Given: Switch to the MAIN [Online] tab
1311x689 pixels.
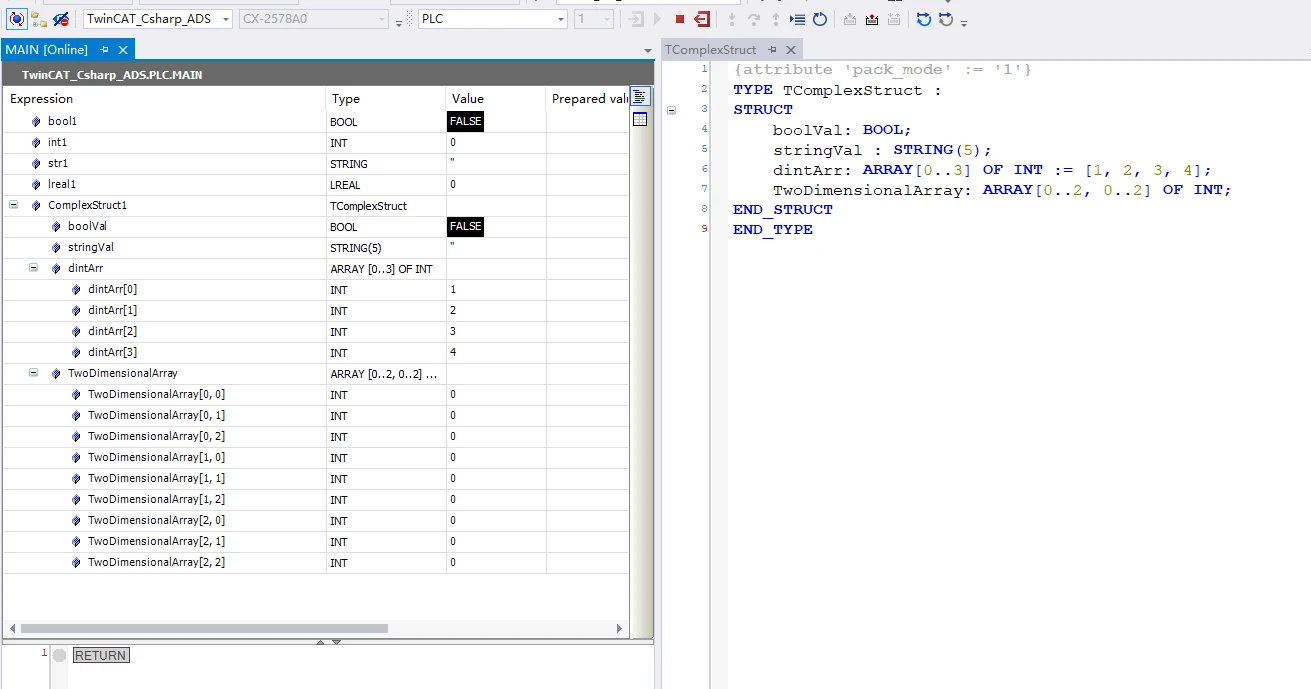Looking at the screenshot, I should tap(47, 50).
